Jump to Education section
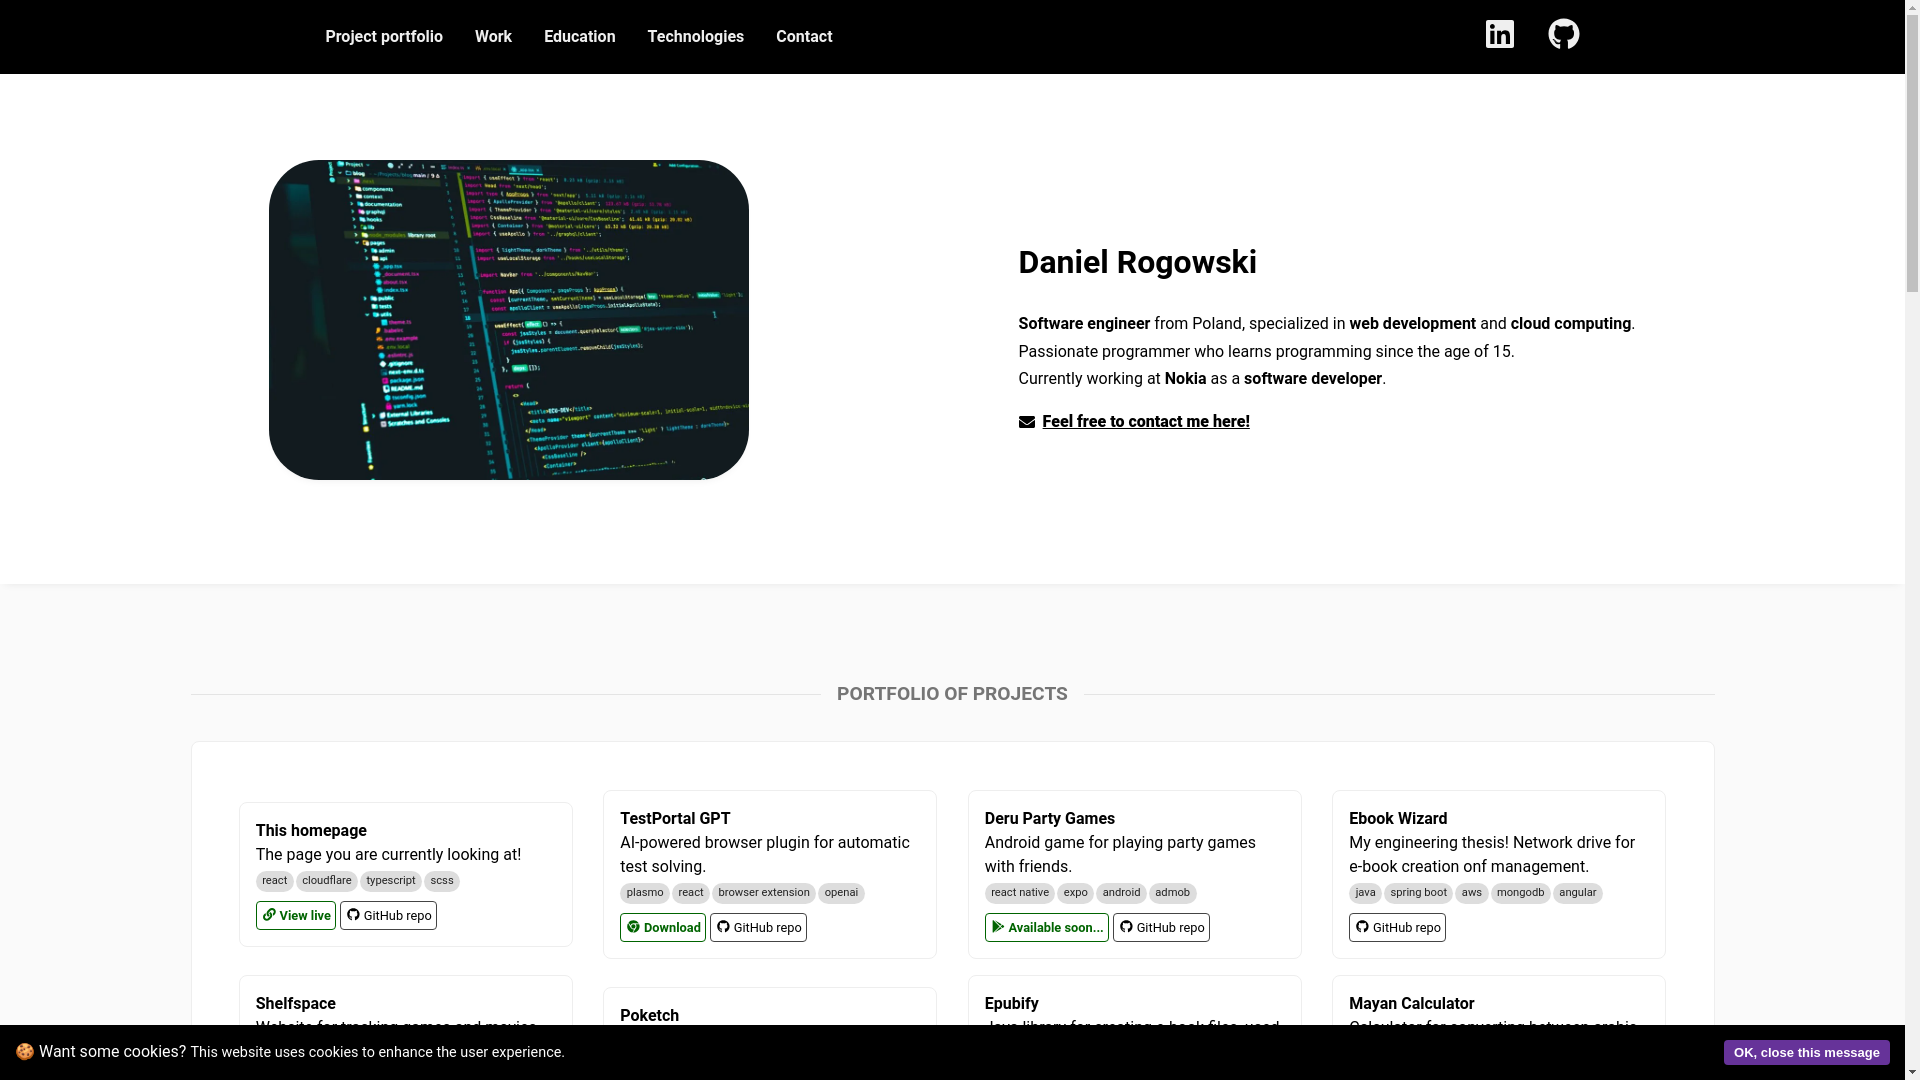 (580, 37)
